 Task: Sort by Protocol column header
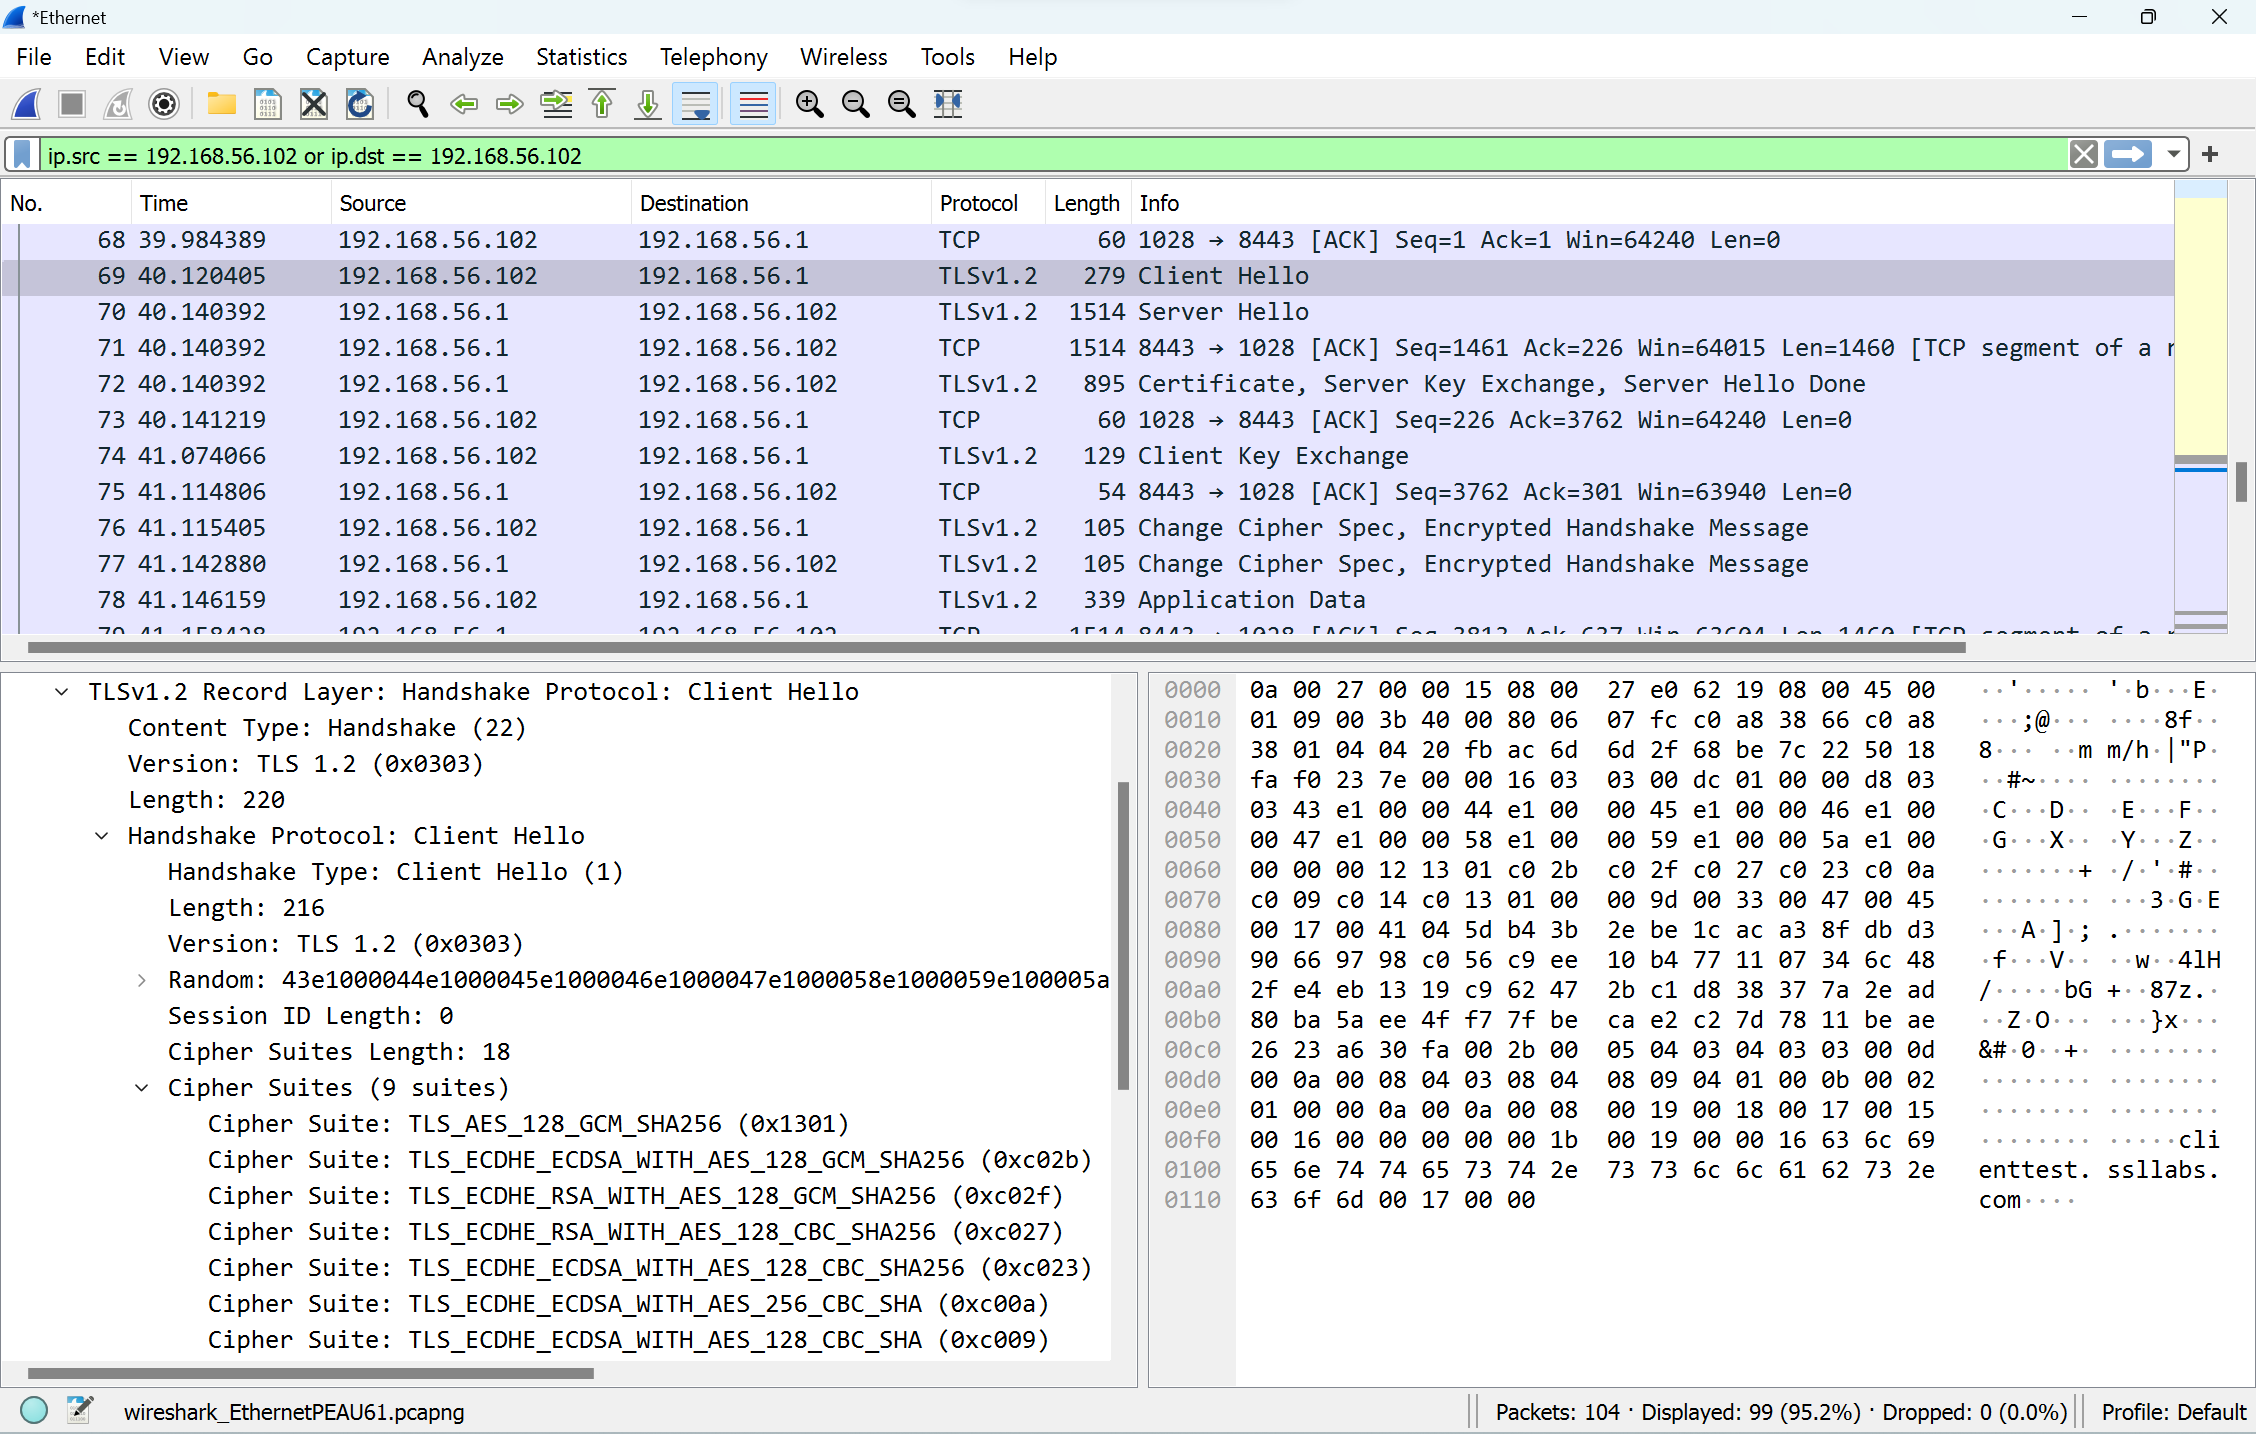tap(988, 203)
